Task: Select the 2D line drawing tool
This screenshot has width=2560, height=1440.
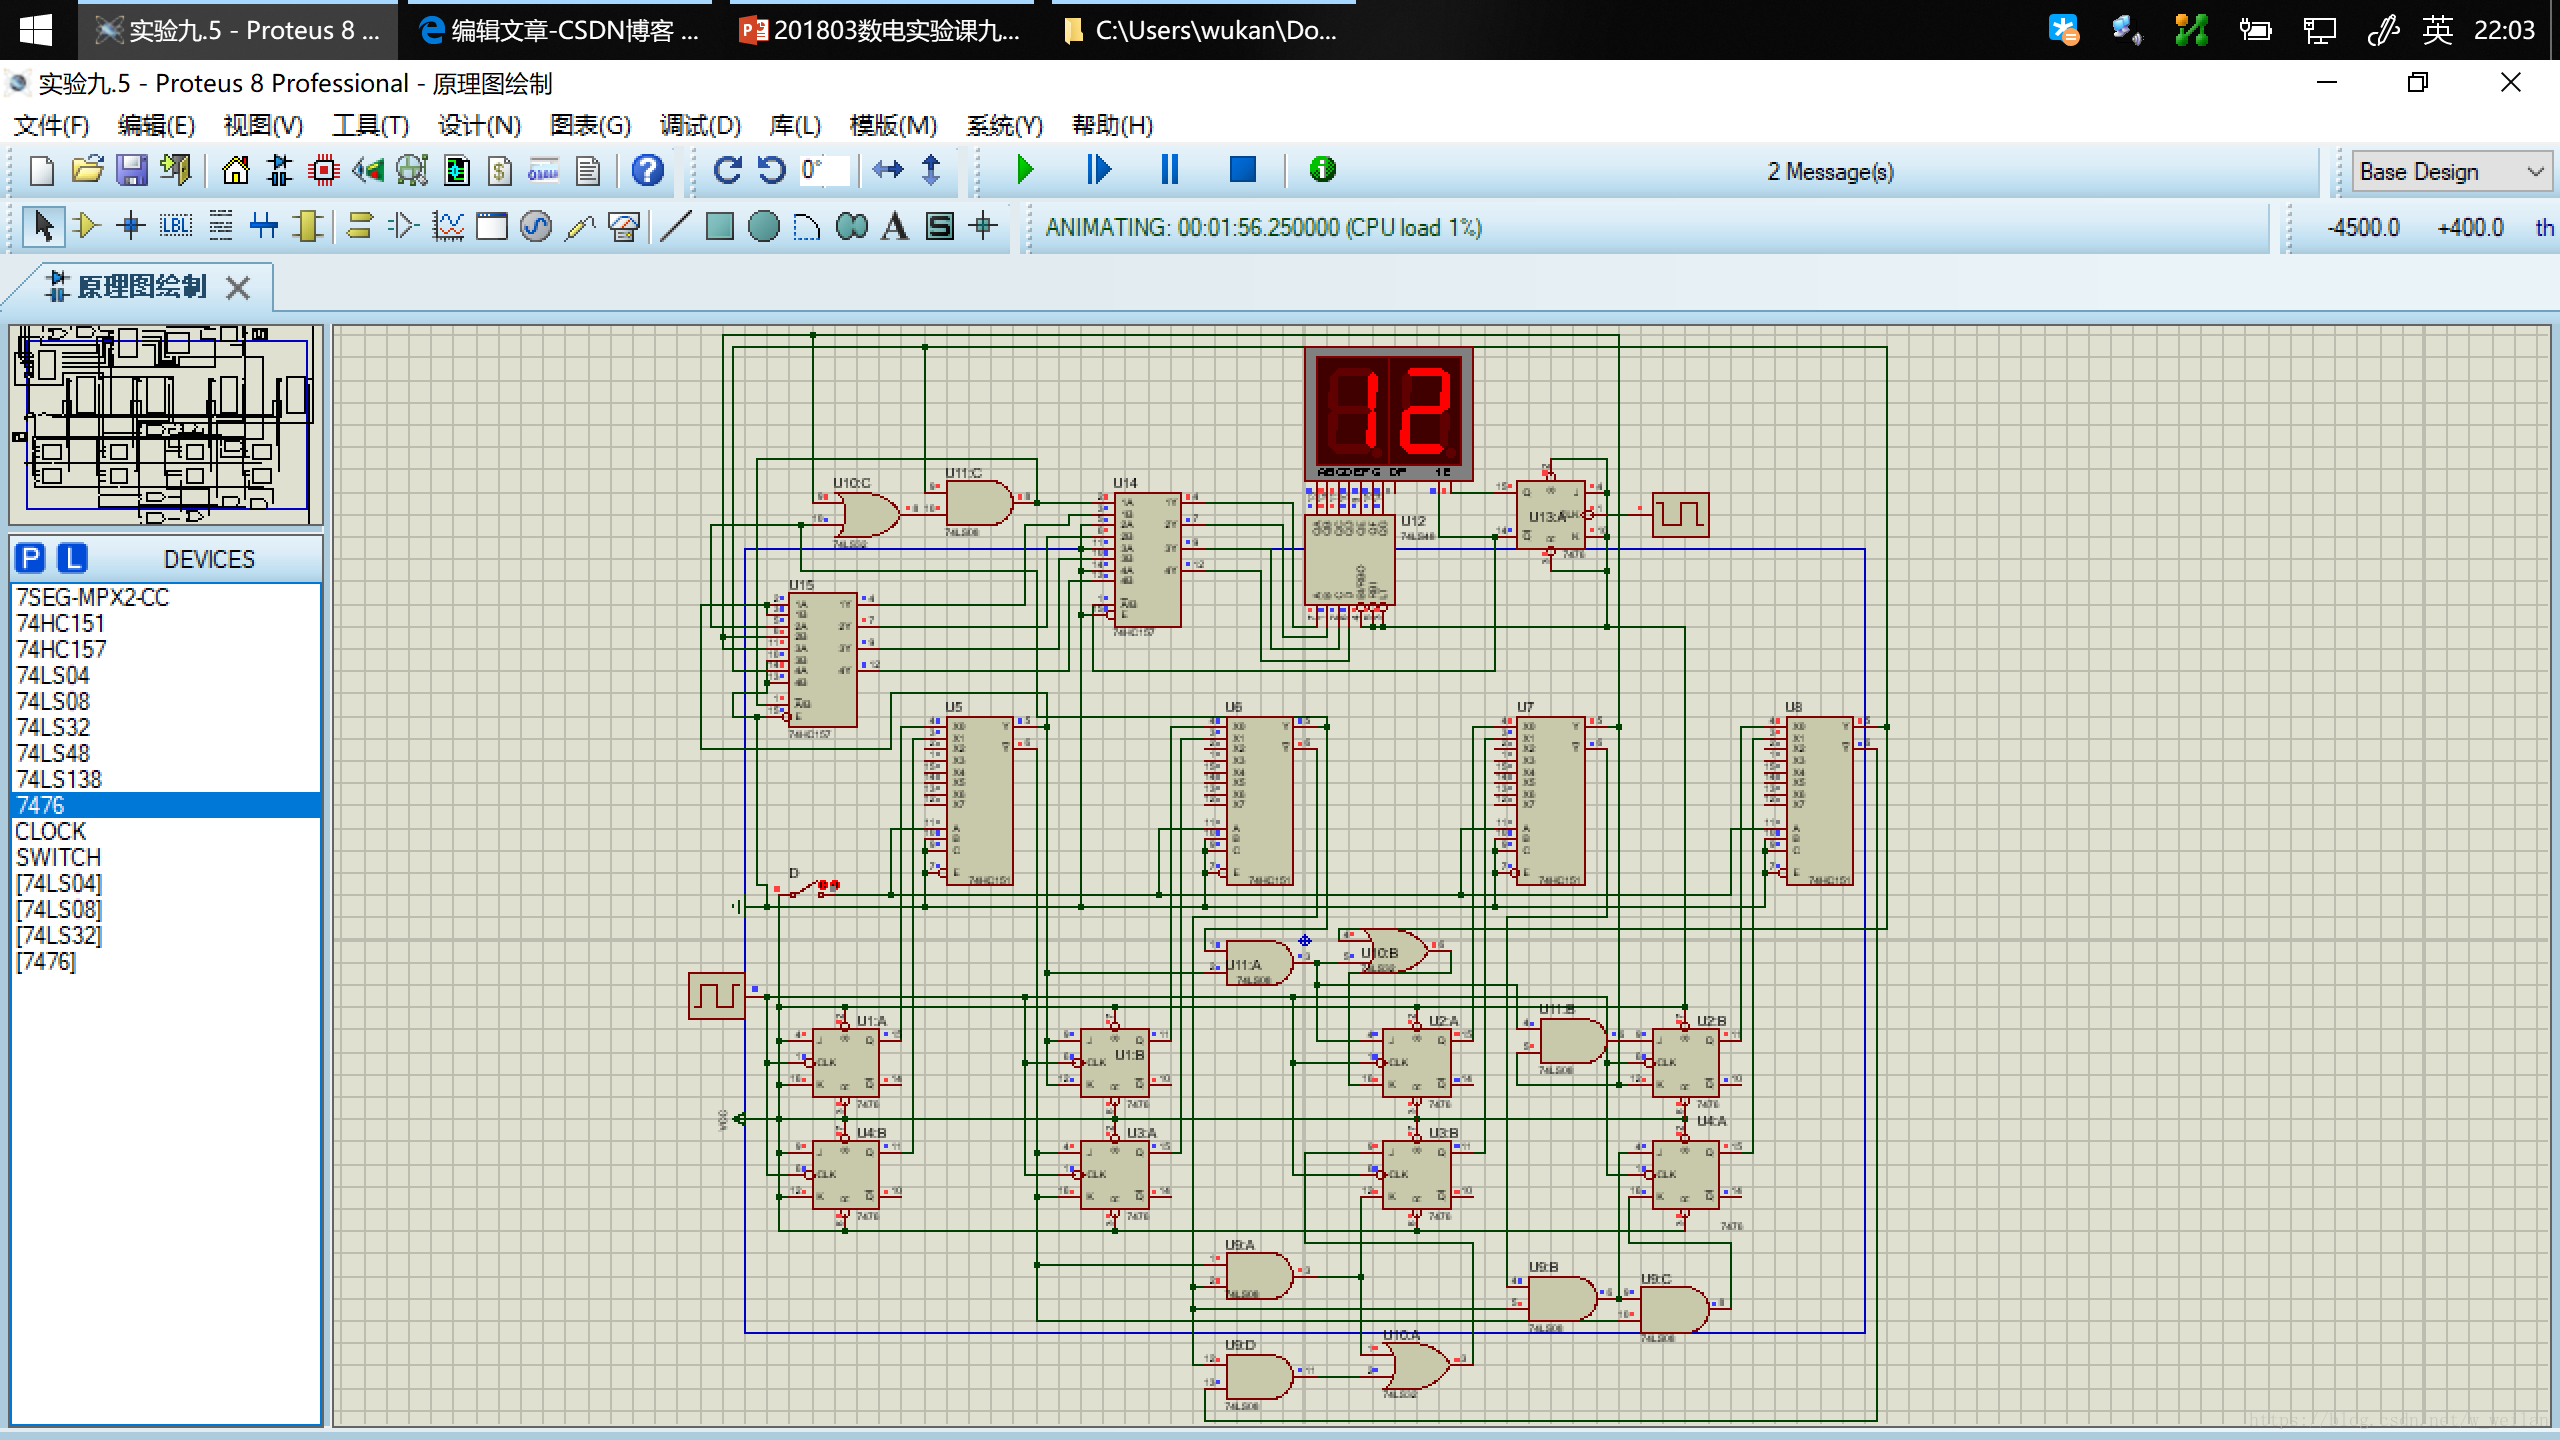Action: (x=675, y=226)
